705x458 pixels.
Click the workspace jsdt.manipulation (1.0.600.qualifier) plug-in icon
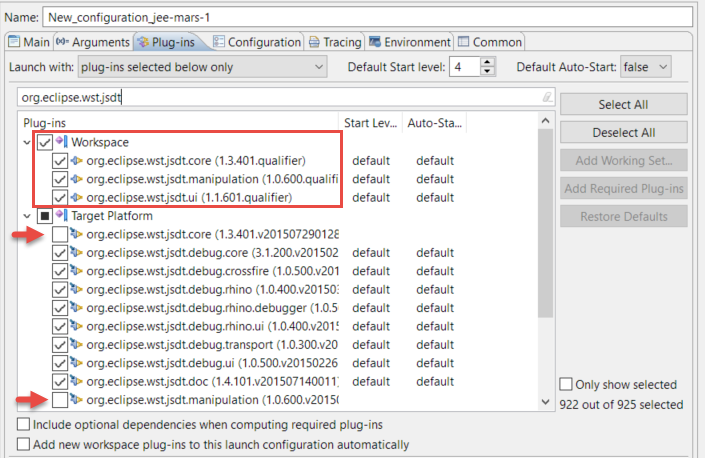tap(77, 179)
